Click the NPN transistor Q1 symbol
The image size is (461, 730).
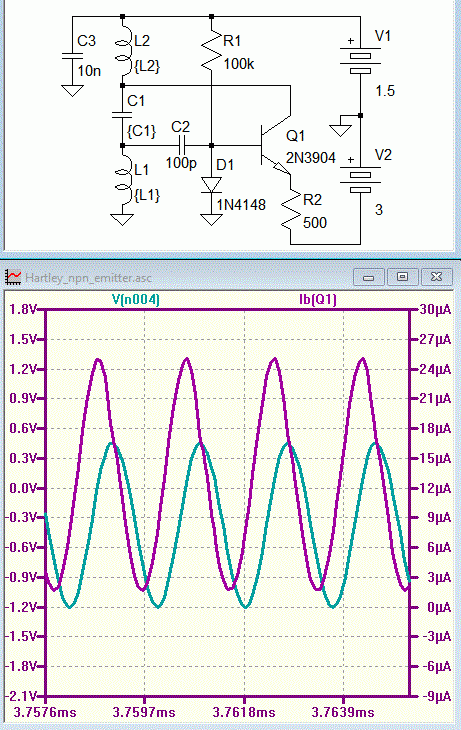(x=275, y=145)
